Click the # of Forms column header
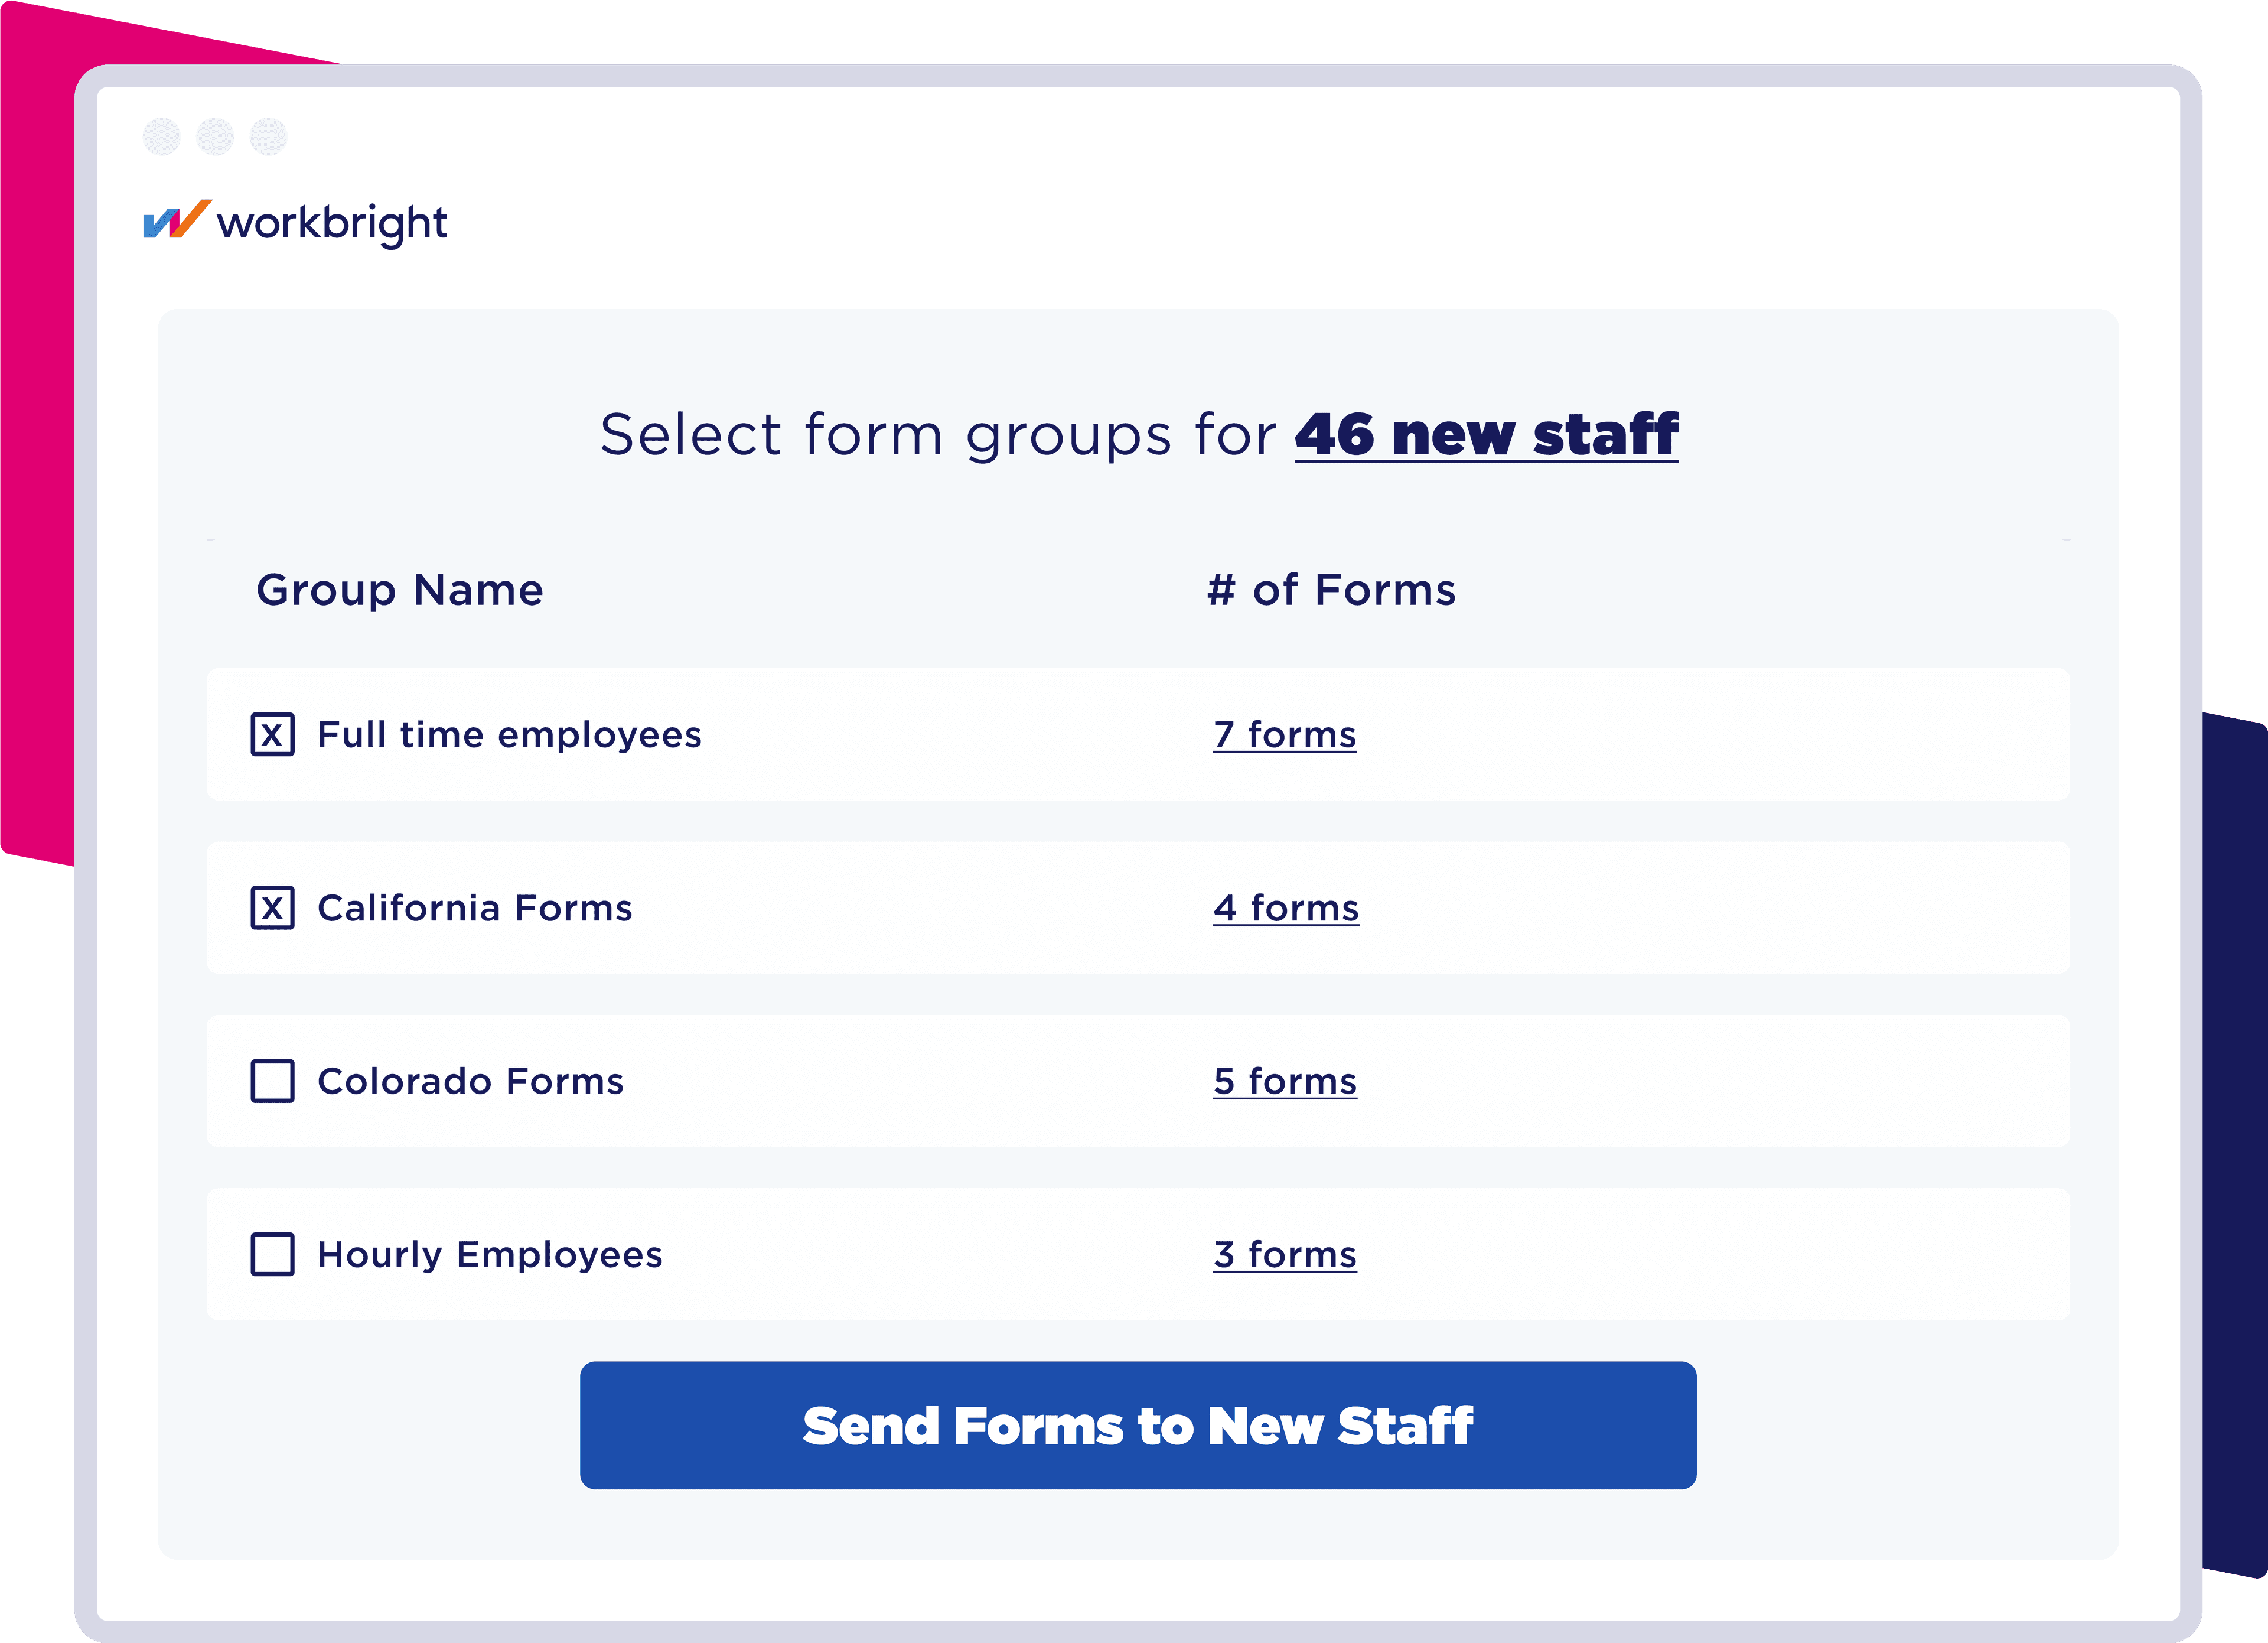 click(1330, 589)
